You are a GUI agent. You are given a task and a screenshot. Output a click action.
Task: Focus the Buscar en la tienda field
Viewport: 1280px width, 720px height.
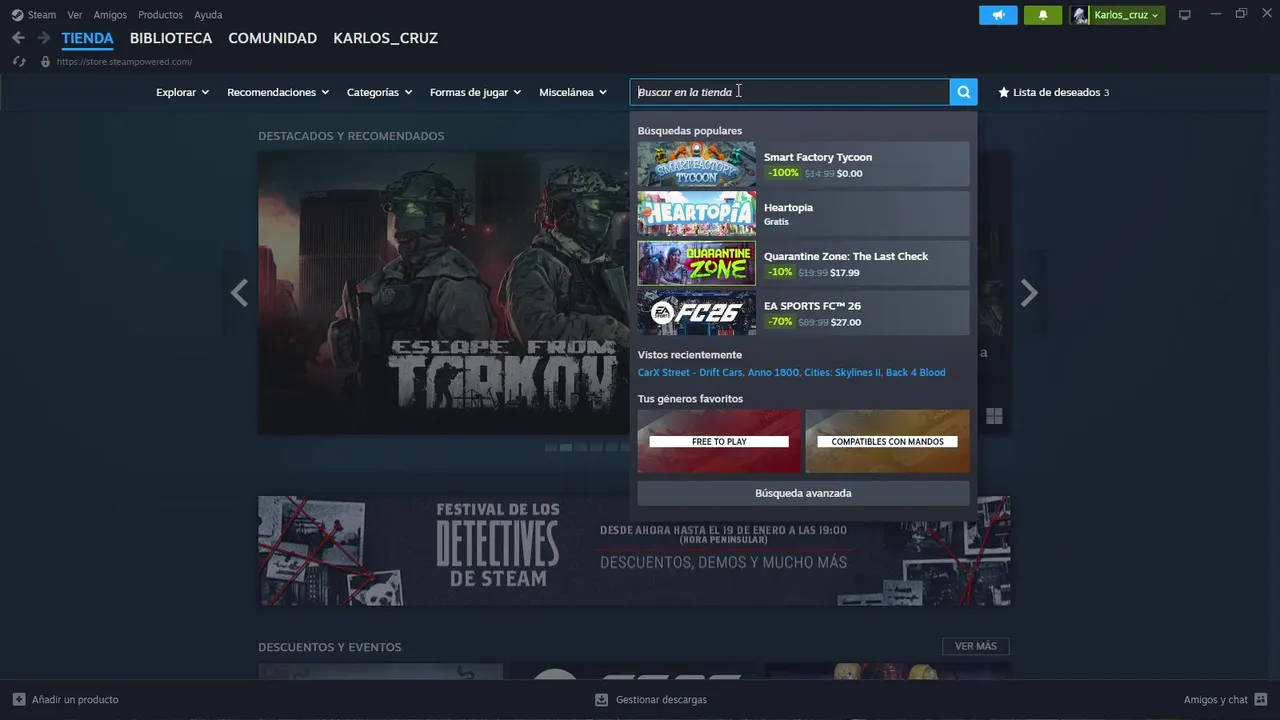pos(790,92)
